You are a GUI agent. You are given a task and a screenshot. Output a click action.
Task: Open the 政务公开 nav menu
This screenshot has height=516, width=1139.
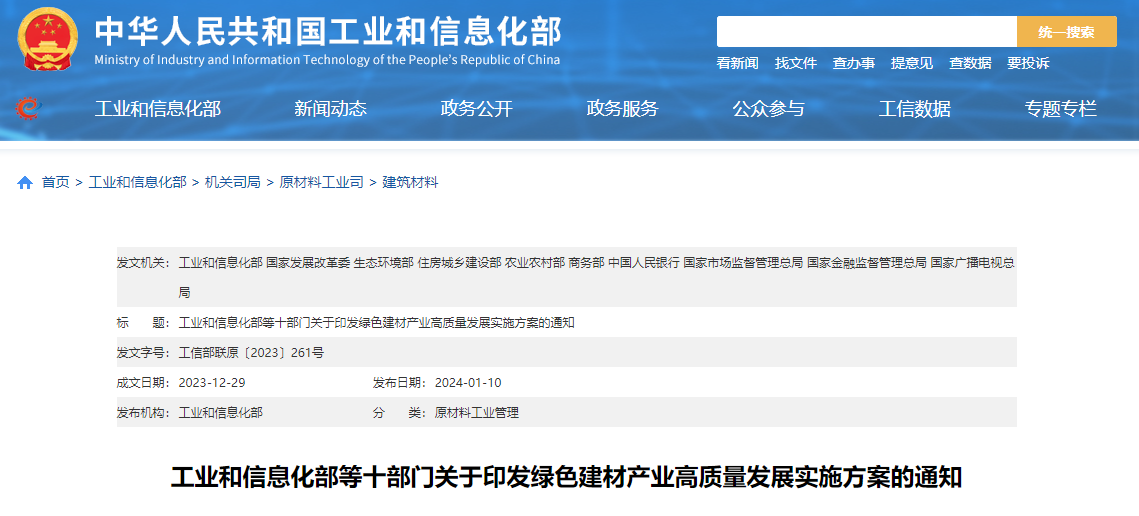[x=477, y=109]
